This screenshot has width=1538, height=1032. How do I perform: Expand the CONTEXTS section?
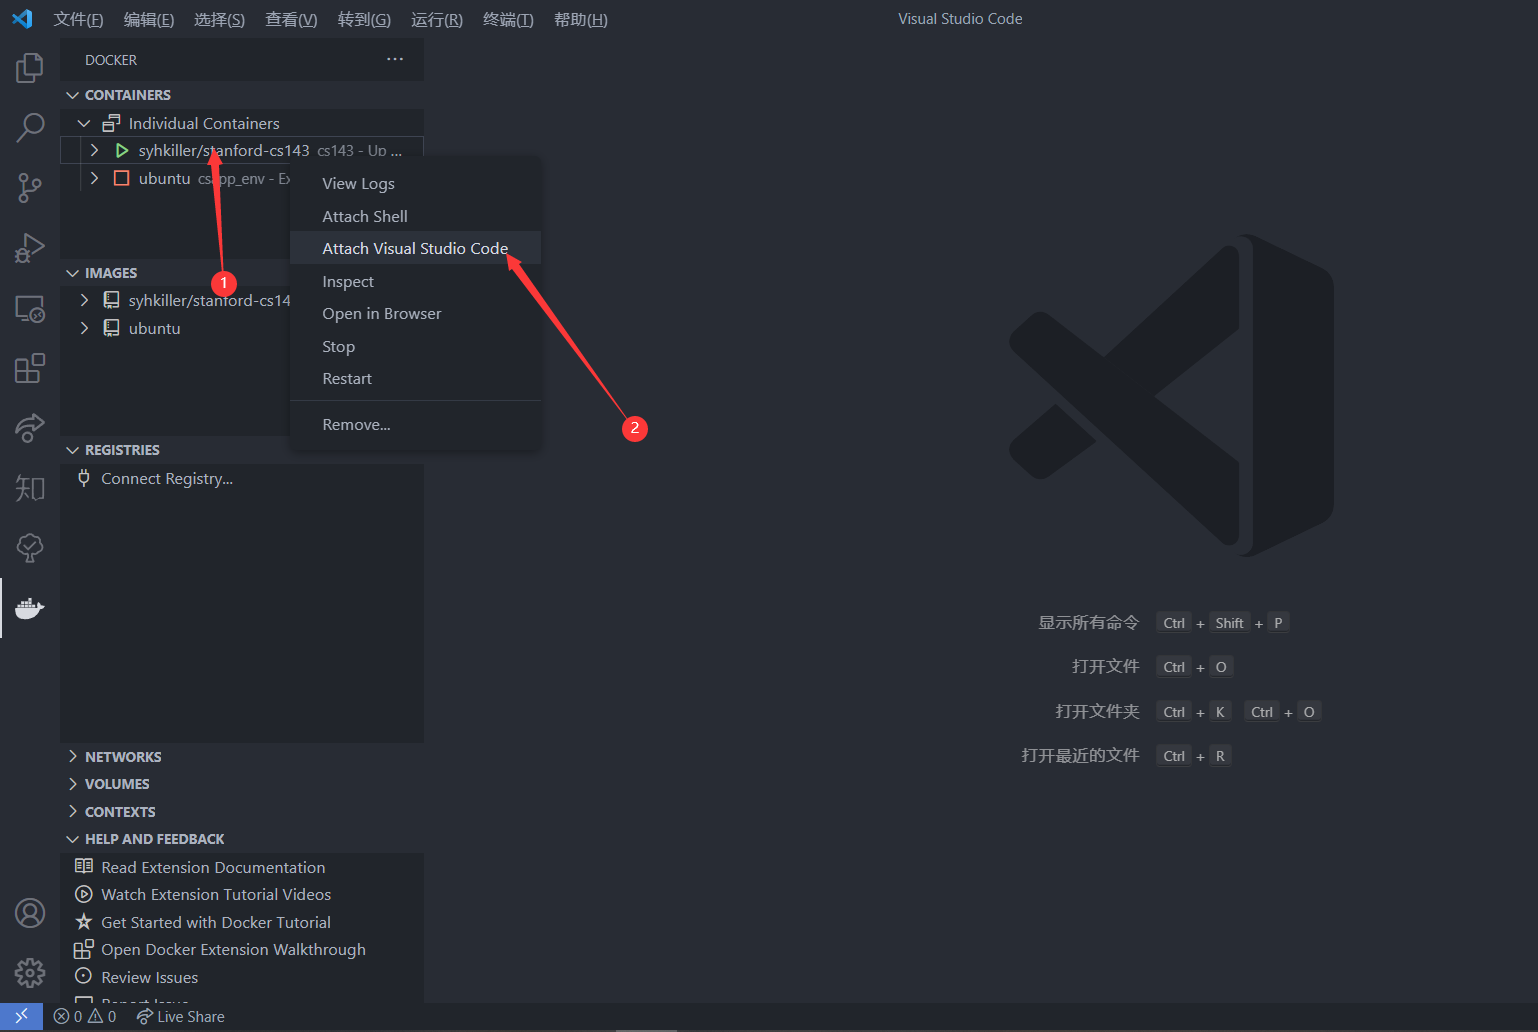tap(72, 812)
